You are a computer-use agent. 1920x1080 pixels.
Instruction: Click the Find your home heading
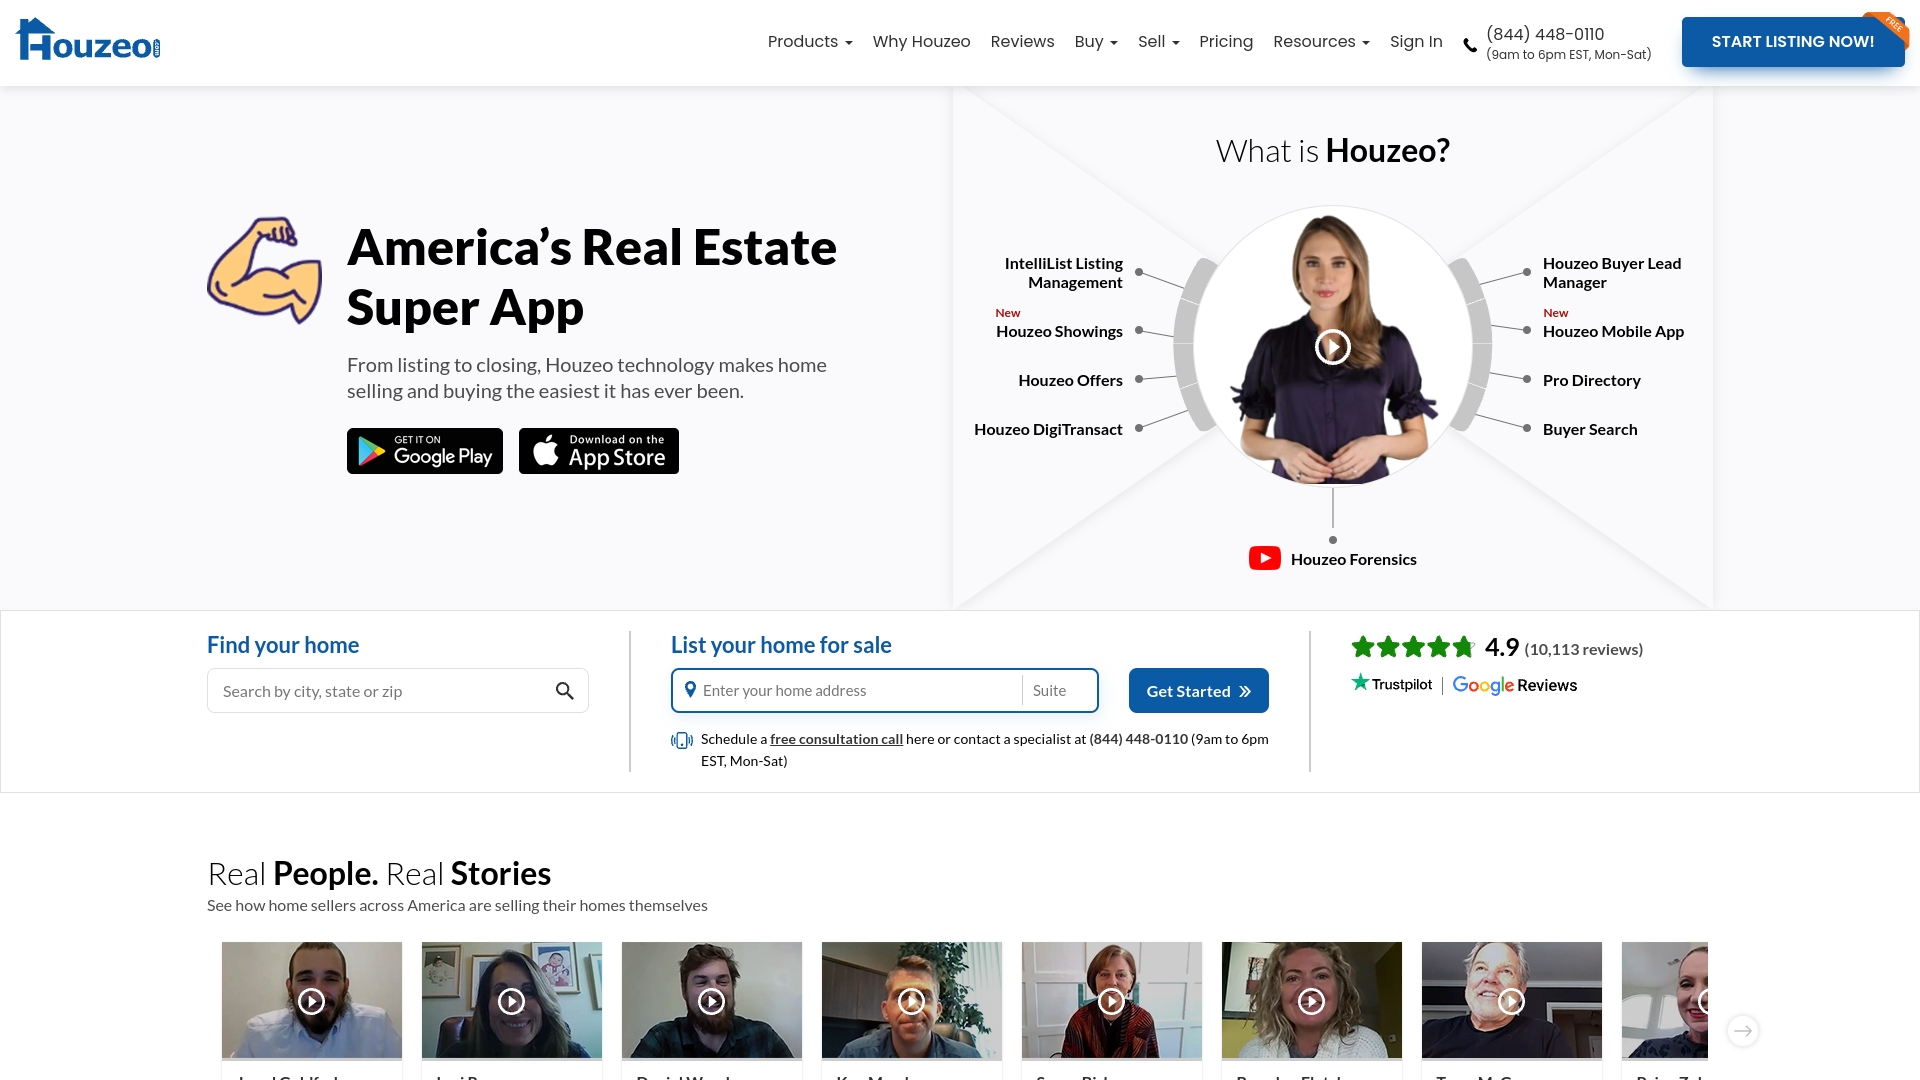(283, 646)
